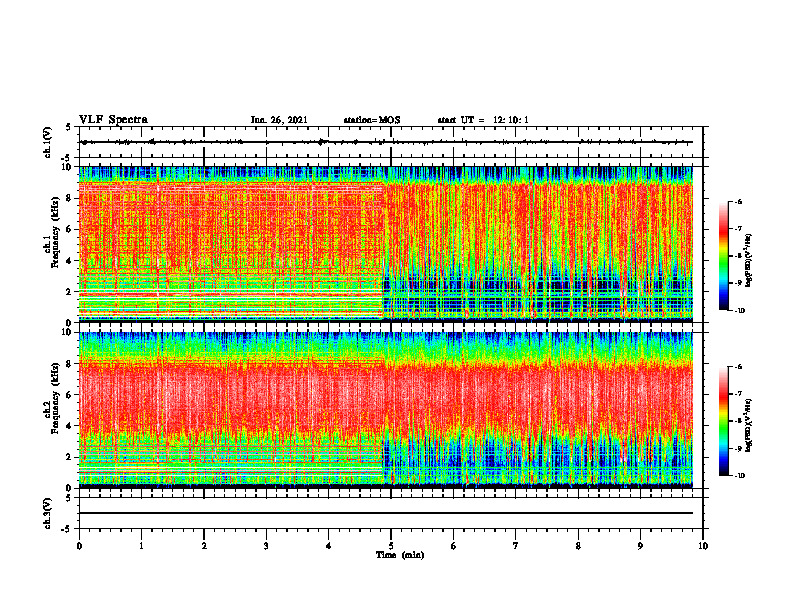Image resolution: width=792 pixels, height=612 pixels.
Task: Click x-axis tick label "0"
Action: click(x=79, y=546)
